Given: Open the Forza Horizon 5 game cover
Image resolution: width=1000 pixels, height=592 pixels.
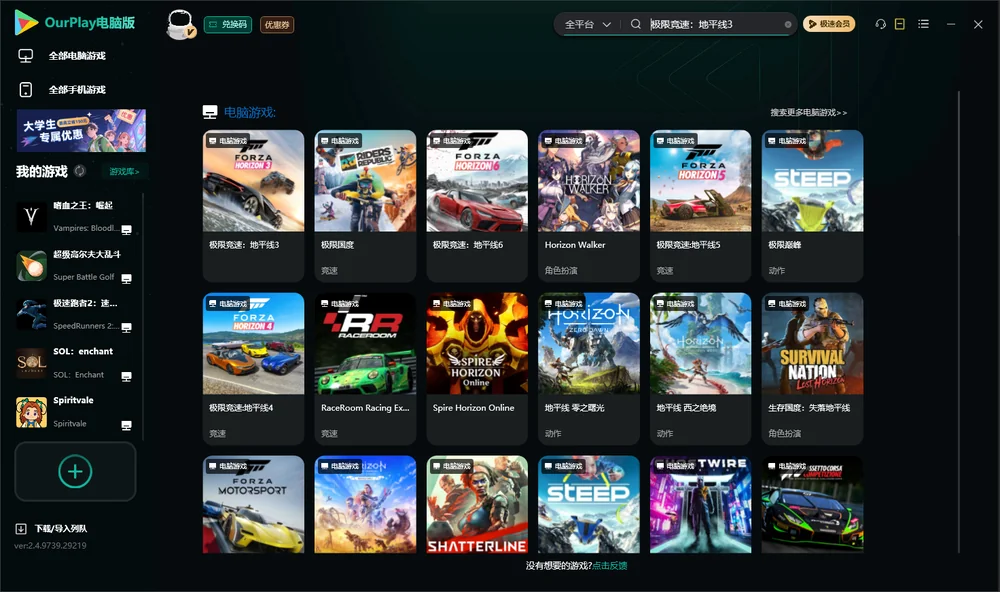Looking at the screenshot, I should point(701,181).
